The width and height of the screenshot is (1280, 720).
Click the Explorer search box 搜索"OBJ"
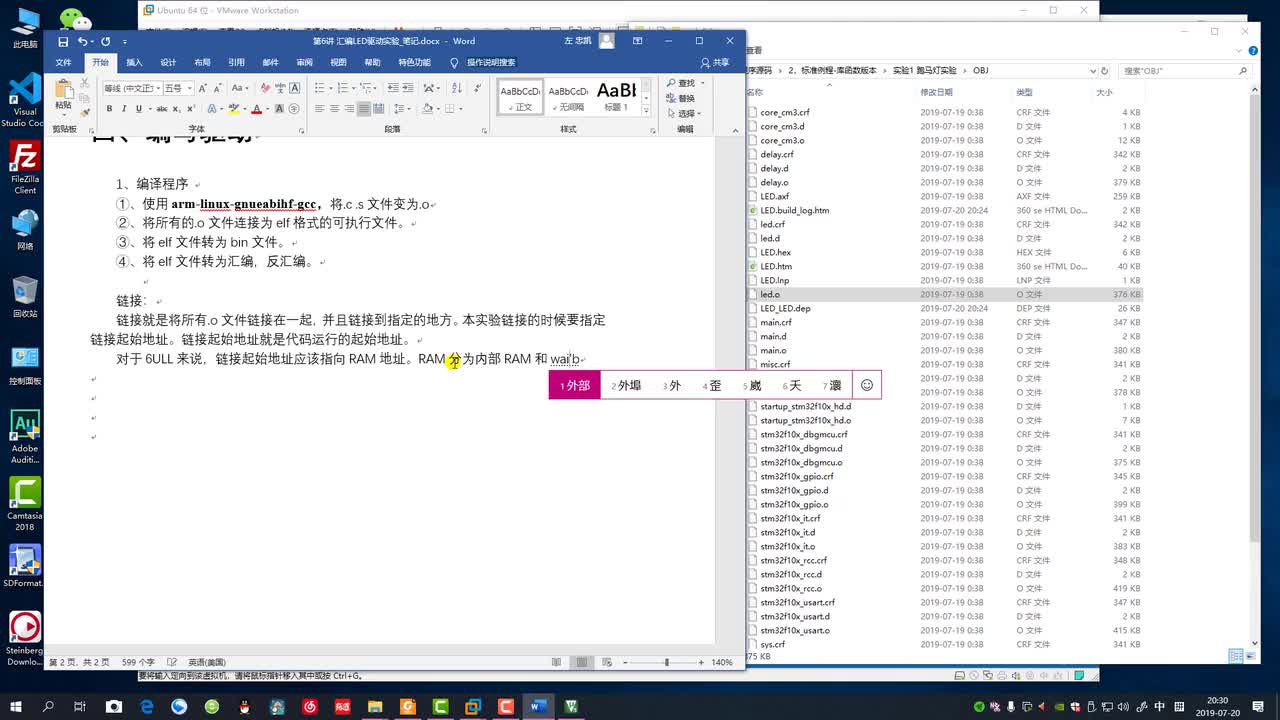[x=1184, y=71]
